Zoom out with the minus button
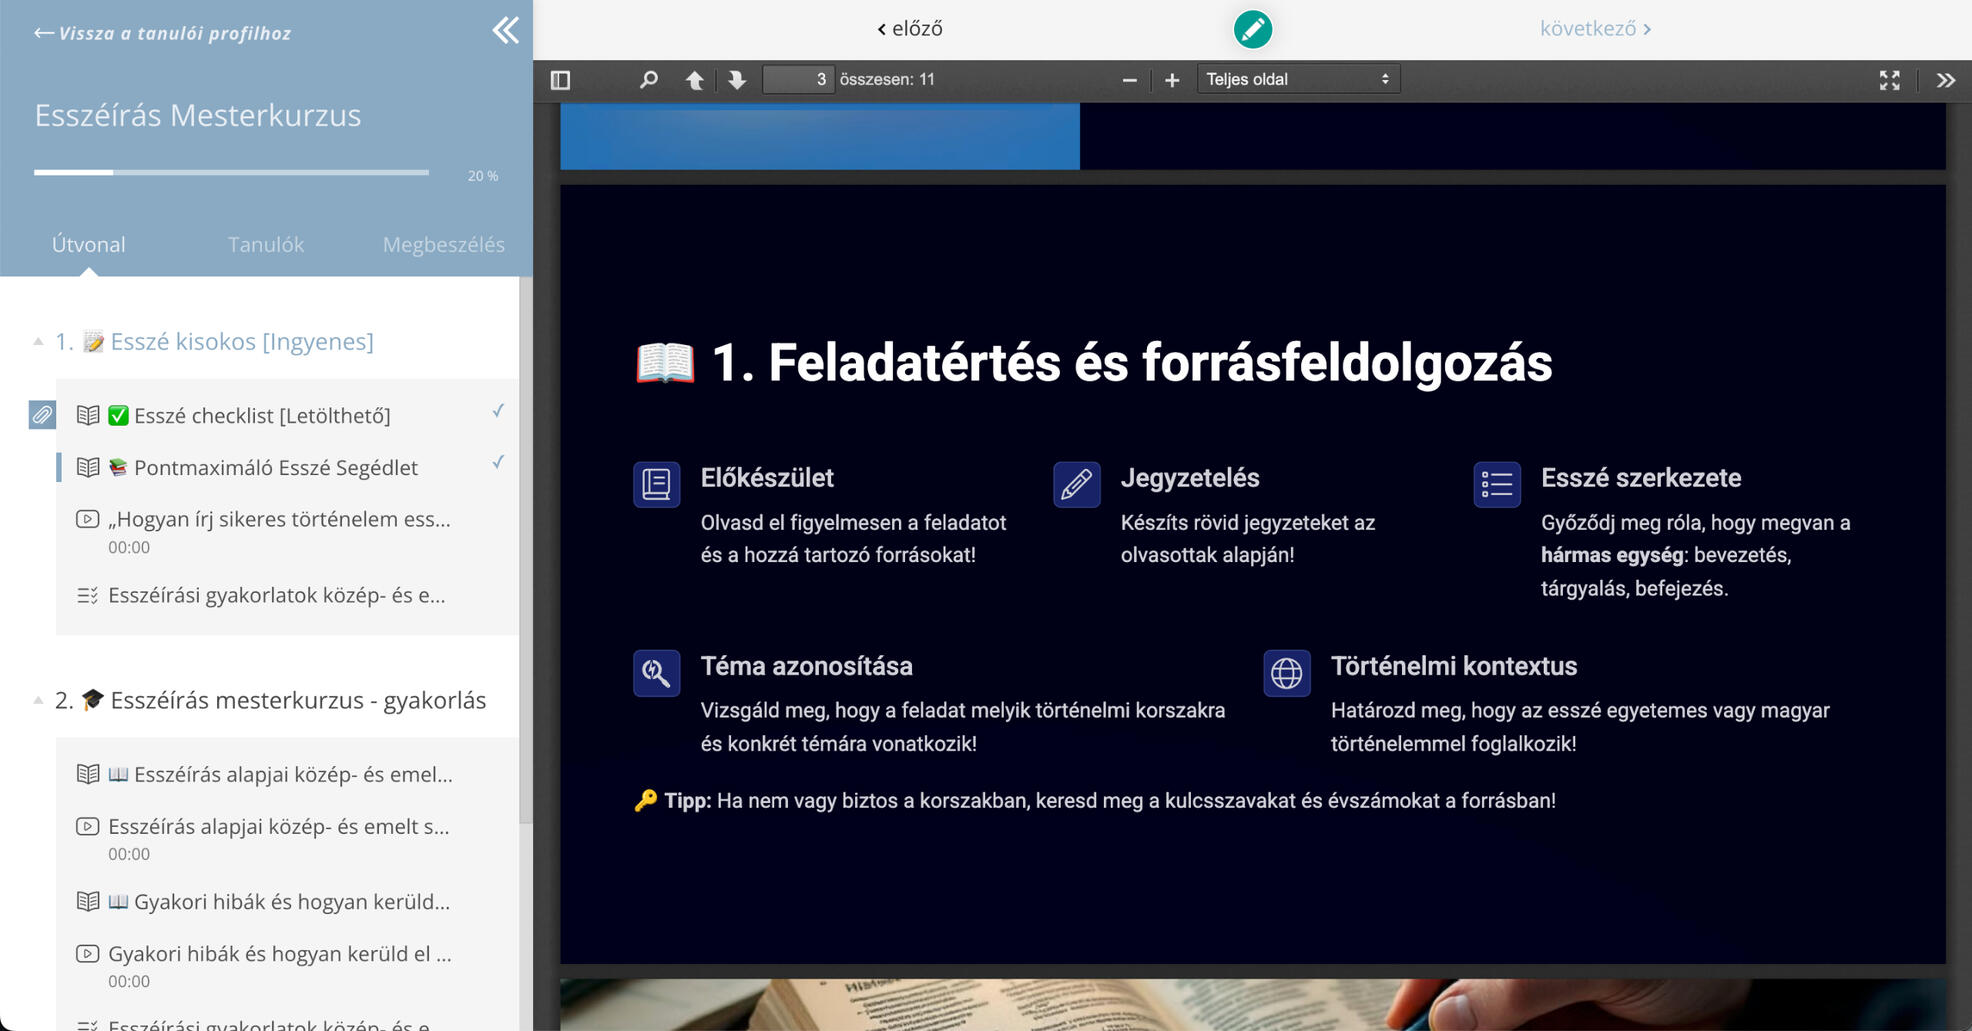The width and height of the screenshot is (1972, 1031). tap(1129, 80)
